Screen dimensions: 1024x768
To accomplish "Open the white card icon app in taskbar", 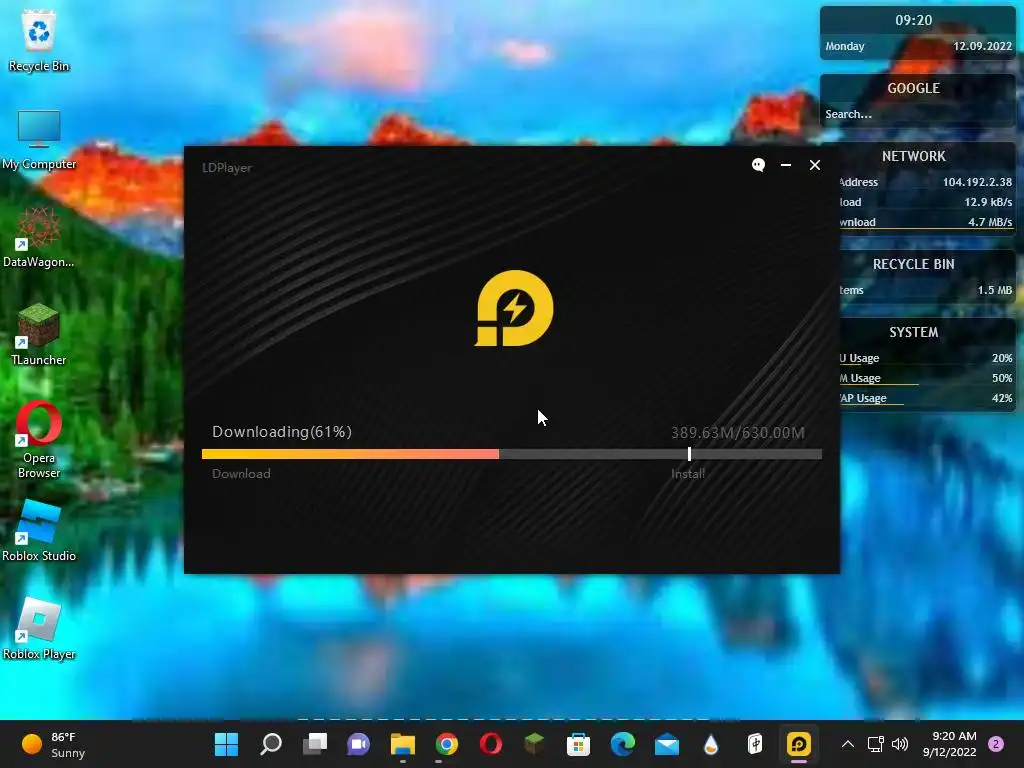I will click(x=755, y=744).
